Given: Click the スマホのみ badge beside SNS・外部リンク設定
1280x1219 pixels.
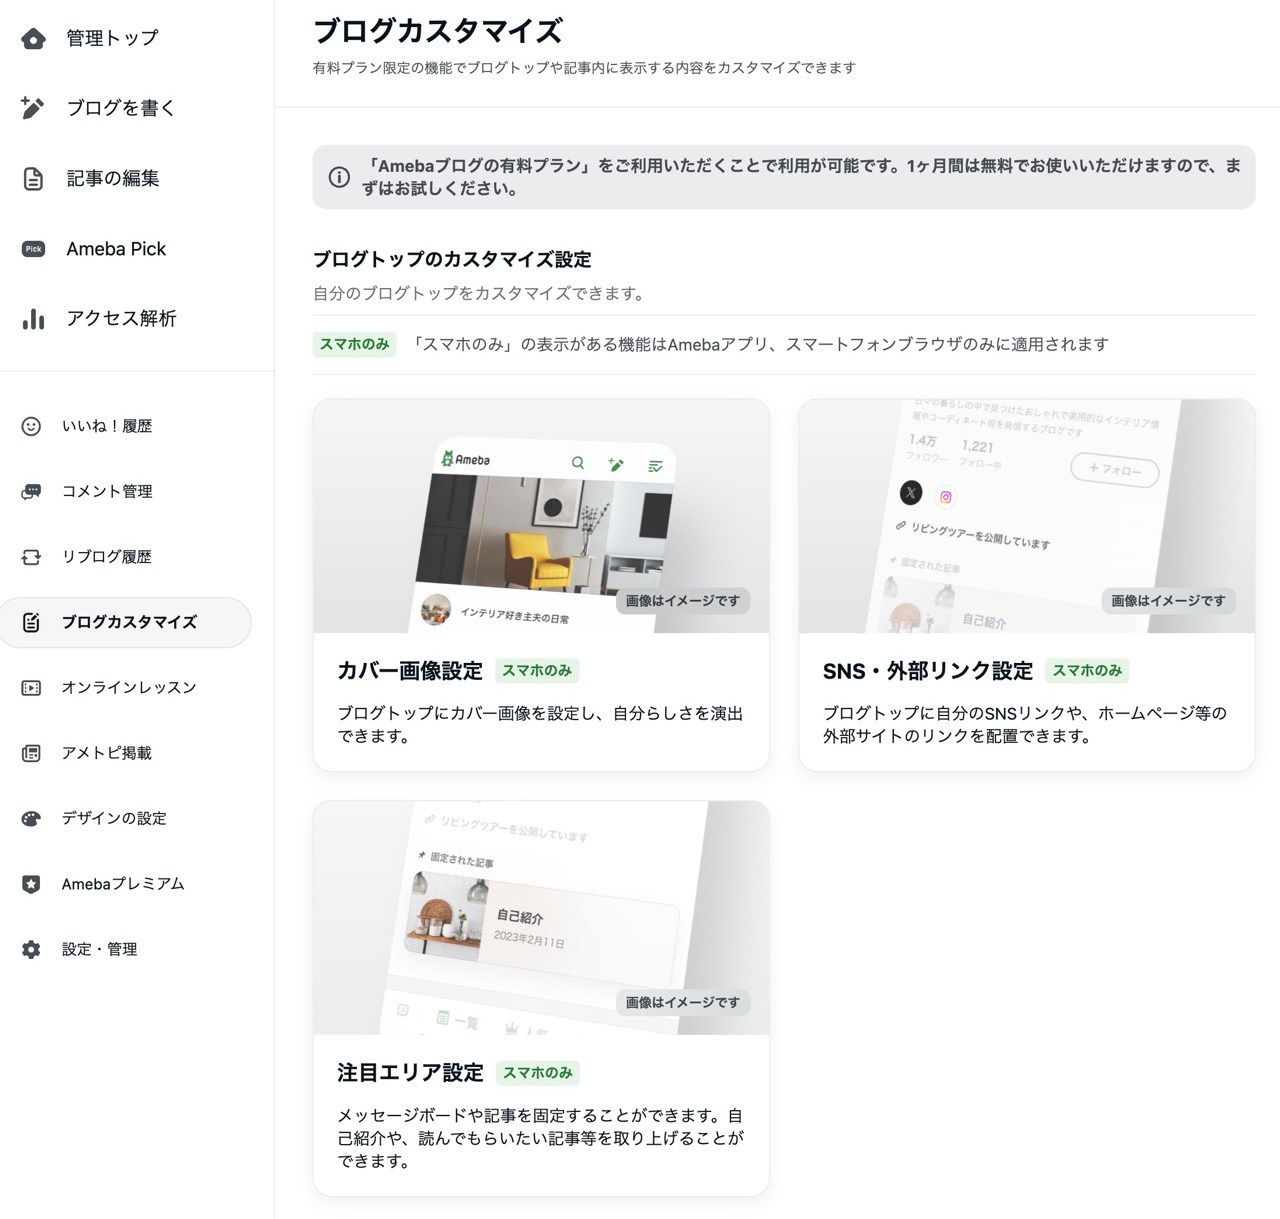Looking at the screenshot, I should pos(1087,671).
